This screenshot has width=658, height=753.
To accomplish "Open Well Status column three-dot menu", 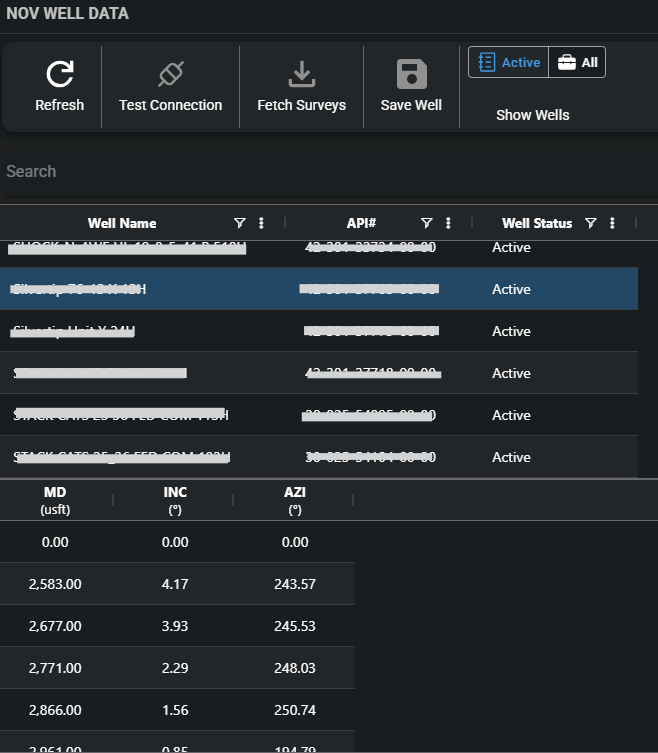I will pos(612,223).
